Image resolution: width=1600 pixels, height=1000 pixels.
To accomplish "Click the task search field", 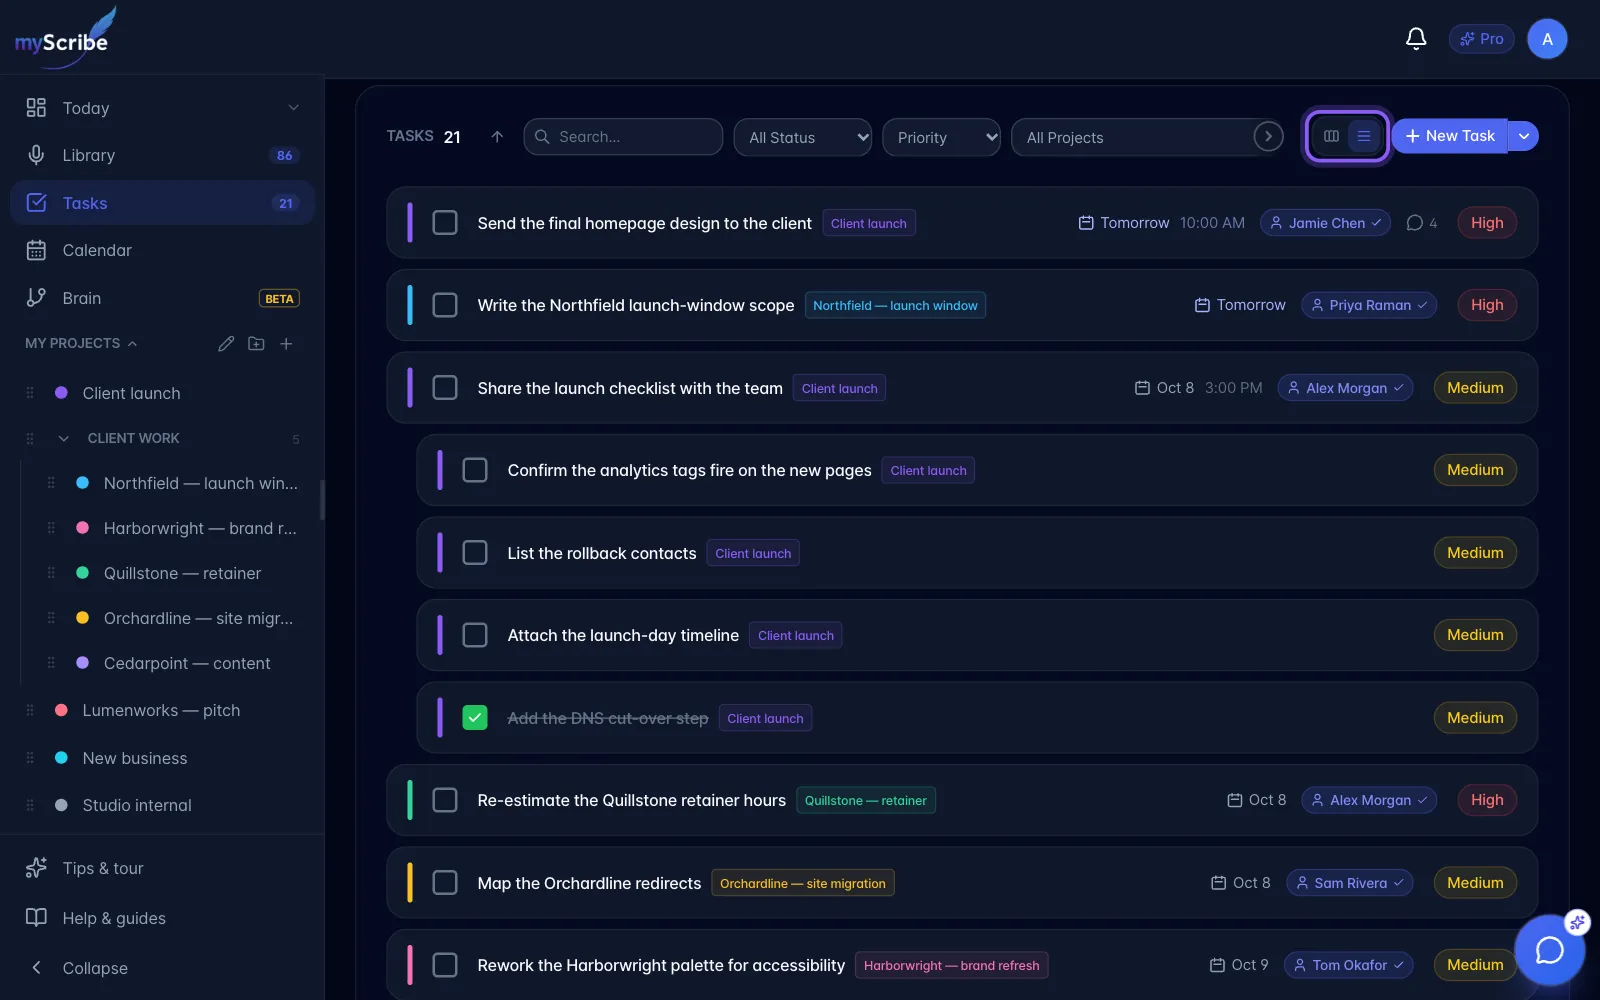I will click(623, 137).
